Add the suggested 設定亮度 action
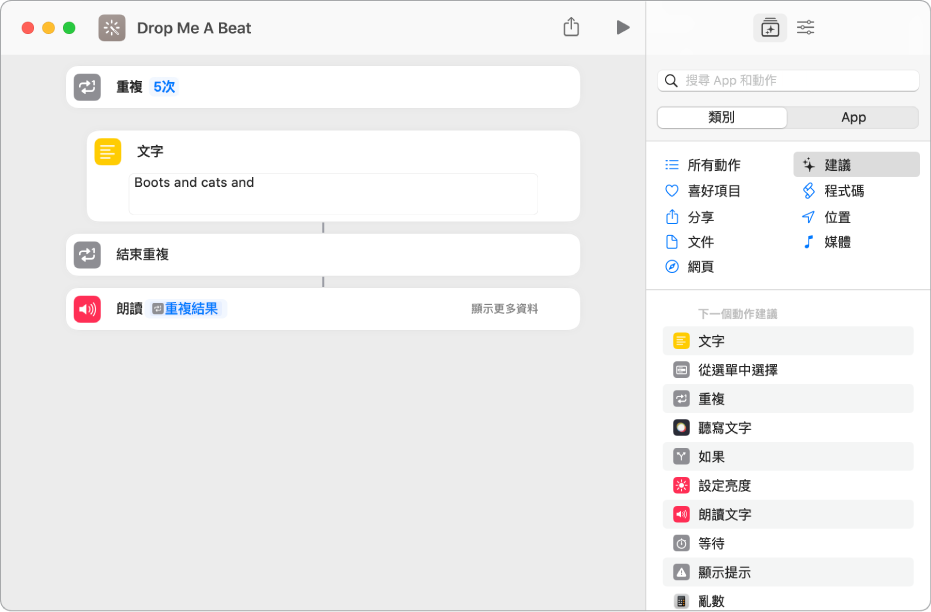931x612 pixels. 788,486
